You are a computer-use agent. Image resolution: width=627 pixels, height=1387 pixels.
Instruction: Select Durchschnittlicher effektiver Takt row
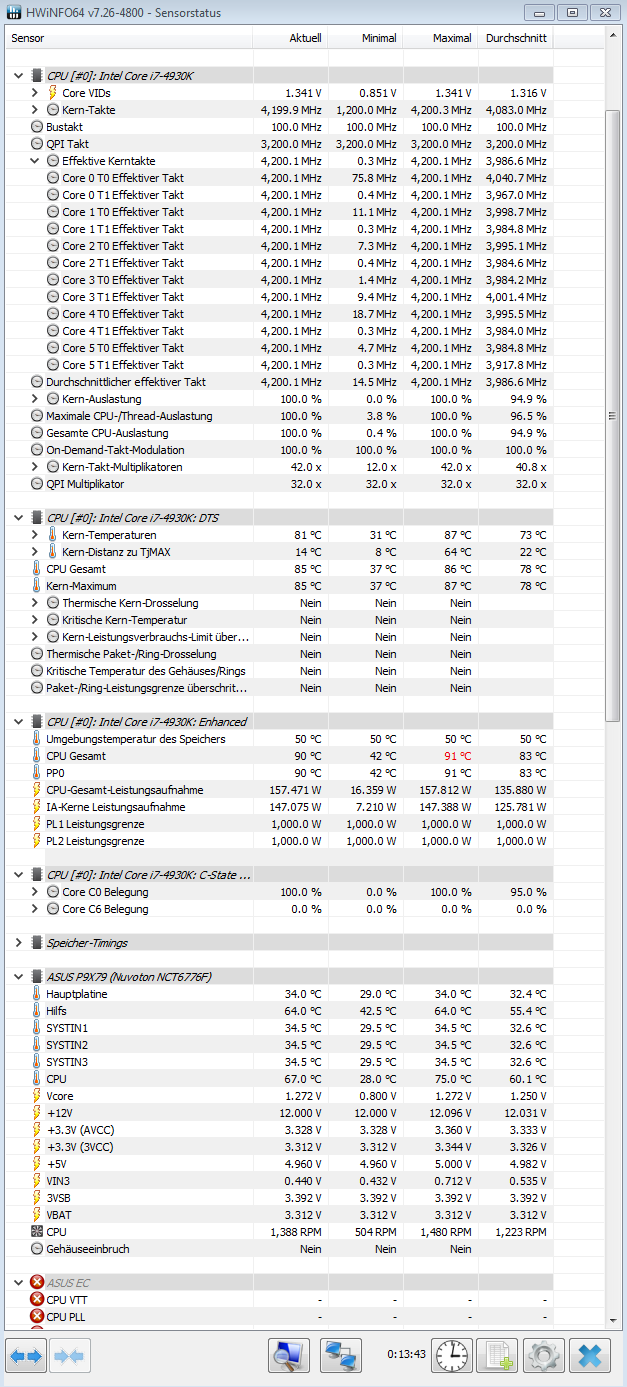(279, 382)
